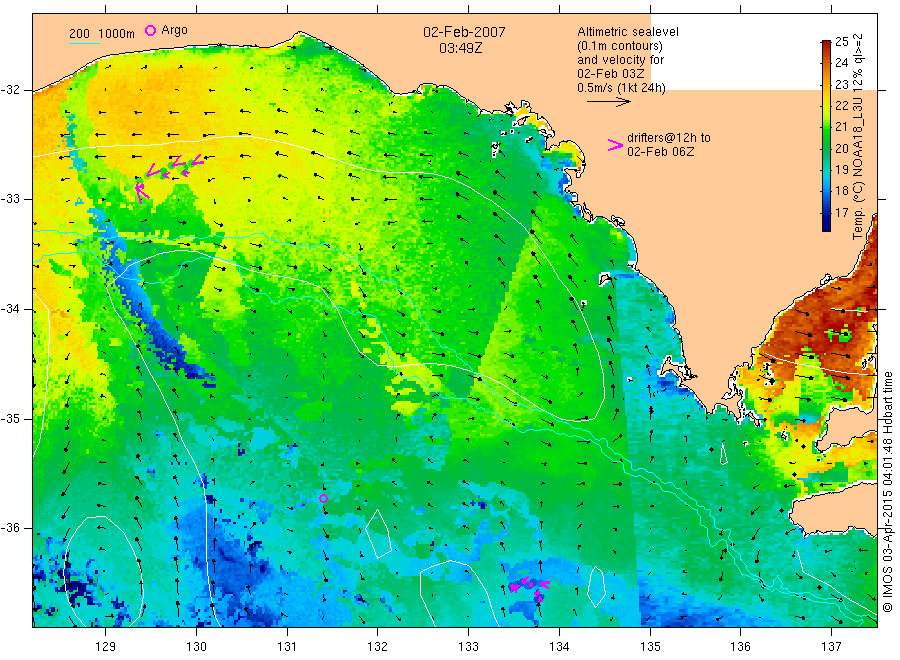Click the 0.5m/s velocity scale arrow
Screen dimensions: 900x660
[608, 102]
